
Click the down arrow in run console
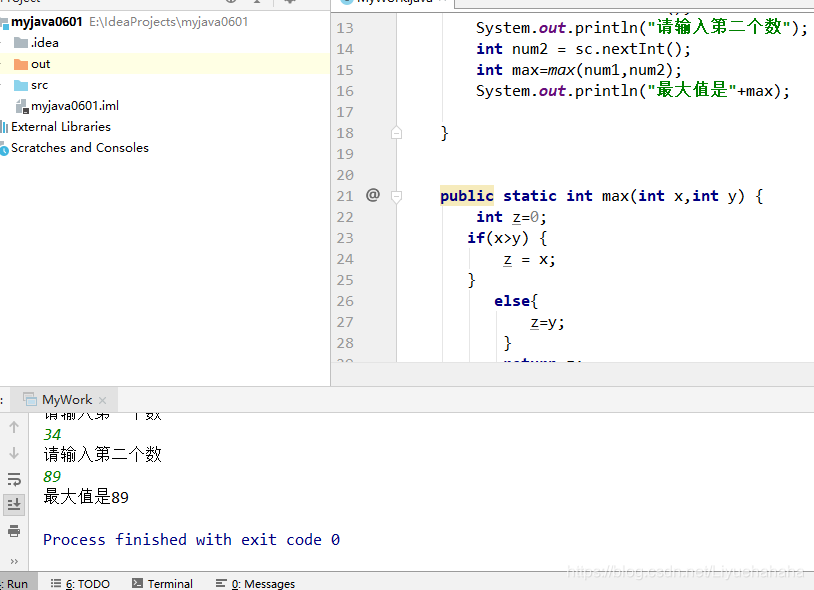pos(14,453)
